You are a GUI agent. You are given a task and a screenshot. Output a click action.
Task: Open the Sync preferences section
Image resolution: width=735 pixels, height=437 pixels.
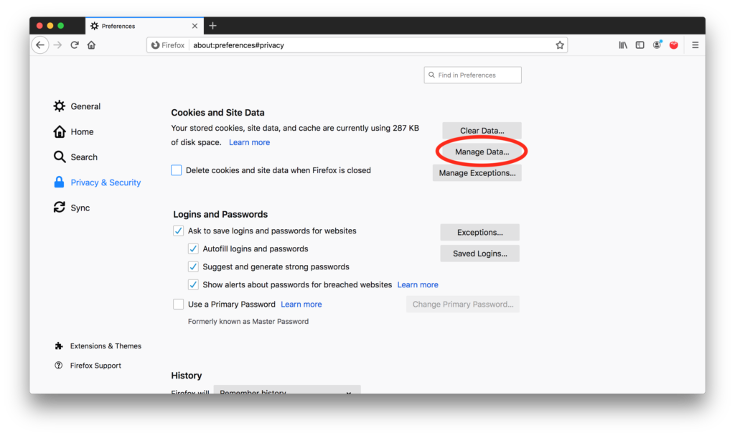tap(80, 208)
